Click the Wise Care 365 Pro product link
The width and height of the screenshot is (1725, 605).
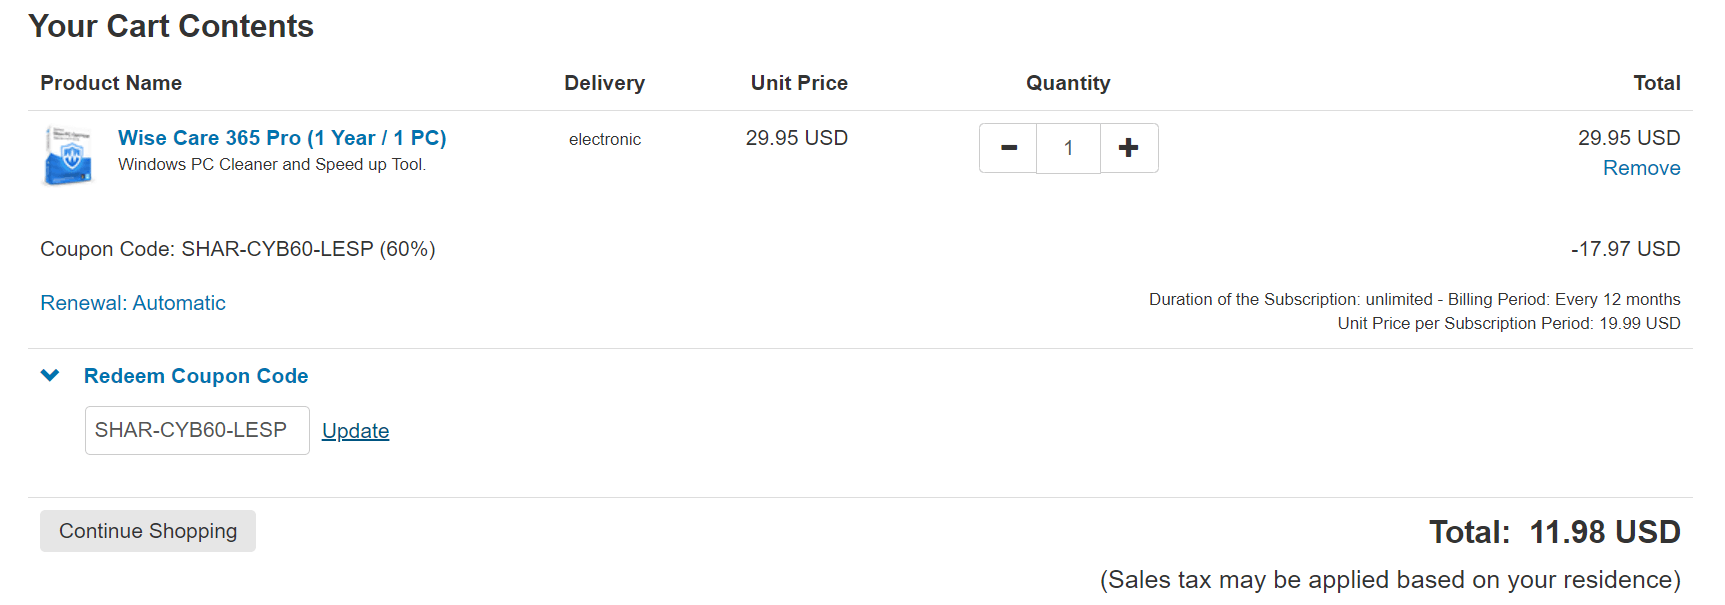282,138
